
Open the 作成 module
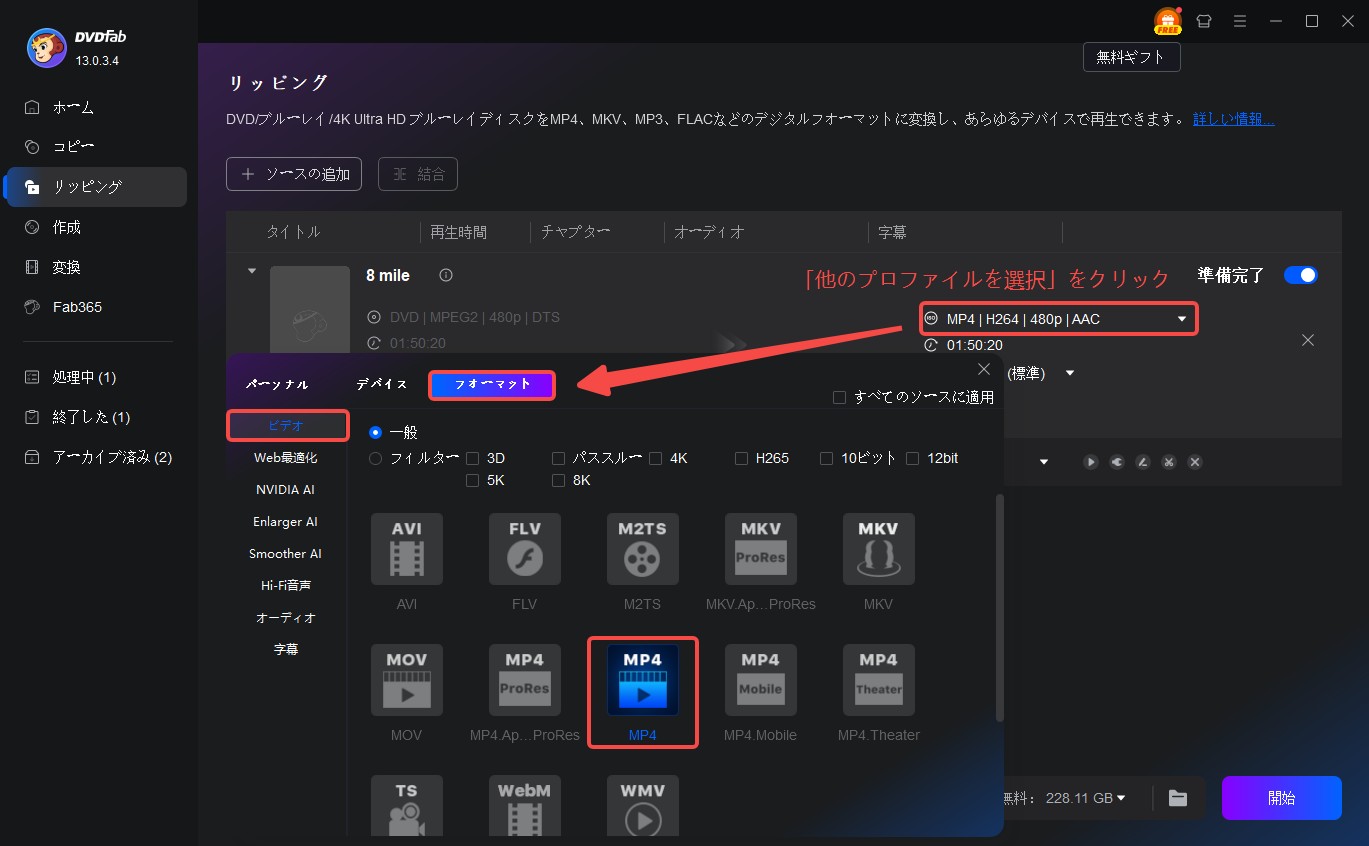96,227
